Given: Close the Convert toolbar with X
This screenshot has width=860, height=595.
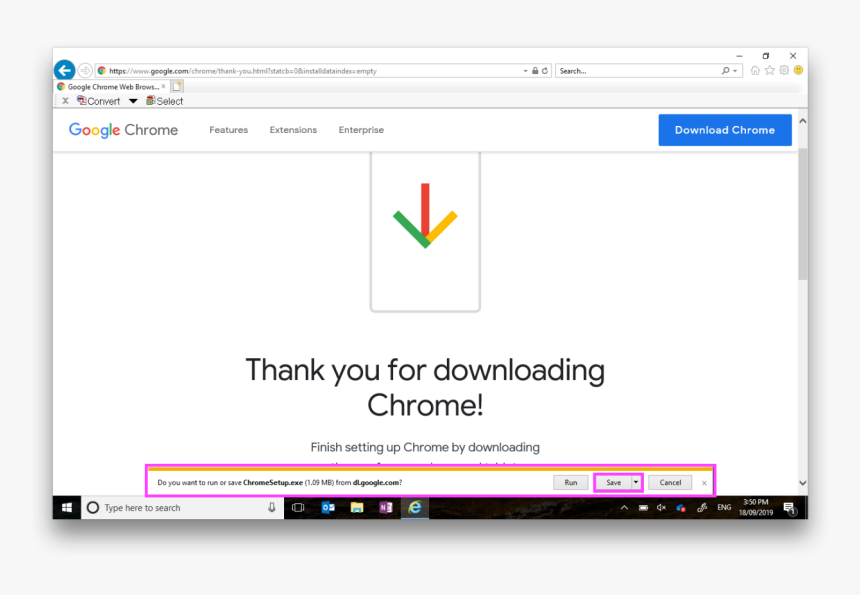Looking at the screenshot, I should 65,101.
